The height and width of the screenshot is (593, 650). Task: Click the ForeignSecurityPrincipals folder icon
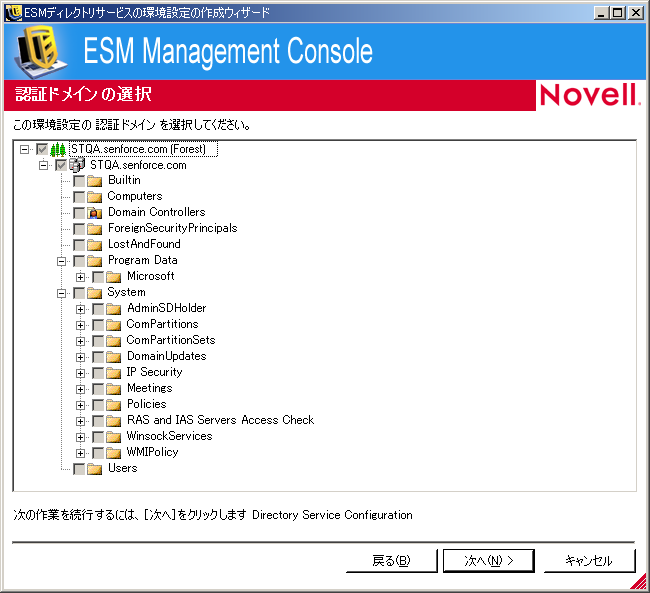pos(95,228)
